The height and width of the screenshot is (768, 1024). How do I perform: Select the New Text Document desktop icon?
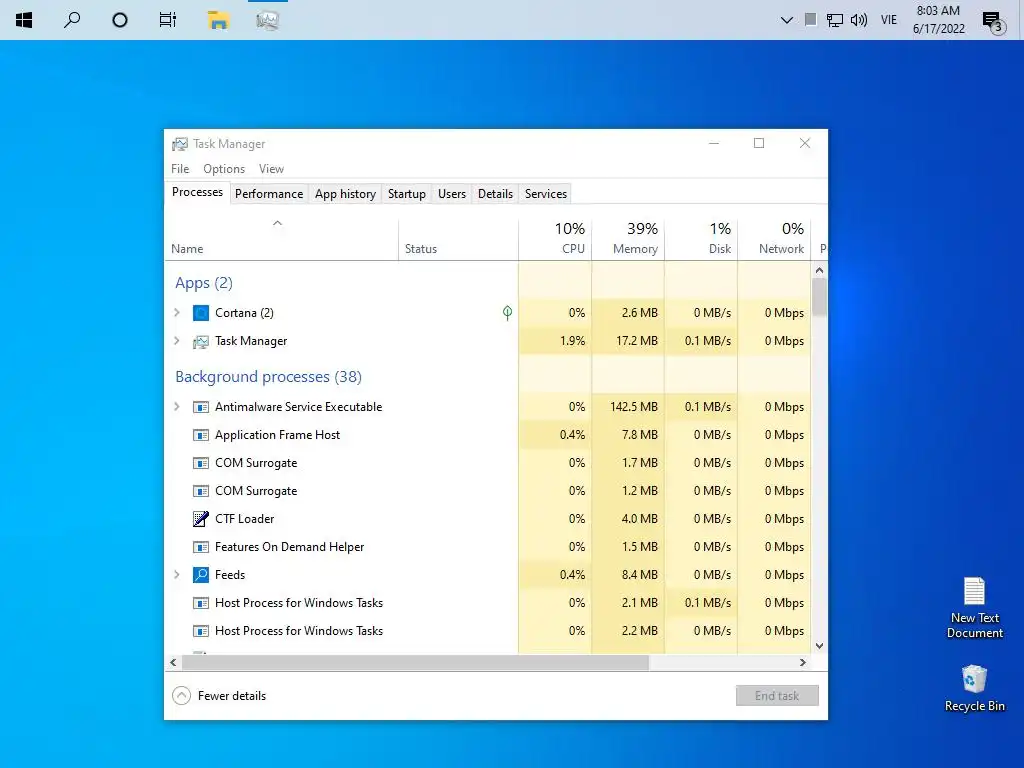[974, 607]
